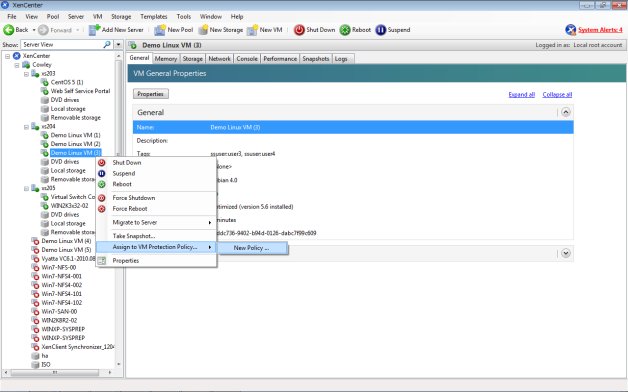Click the Win7-SAN-00 stopped VM icon
The height and width of the screenshot is (392, 628).
35,312
